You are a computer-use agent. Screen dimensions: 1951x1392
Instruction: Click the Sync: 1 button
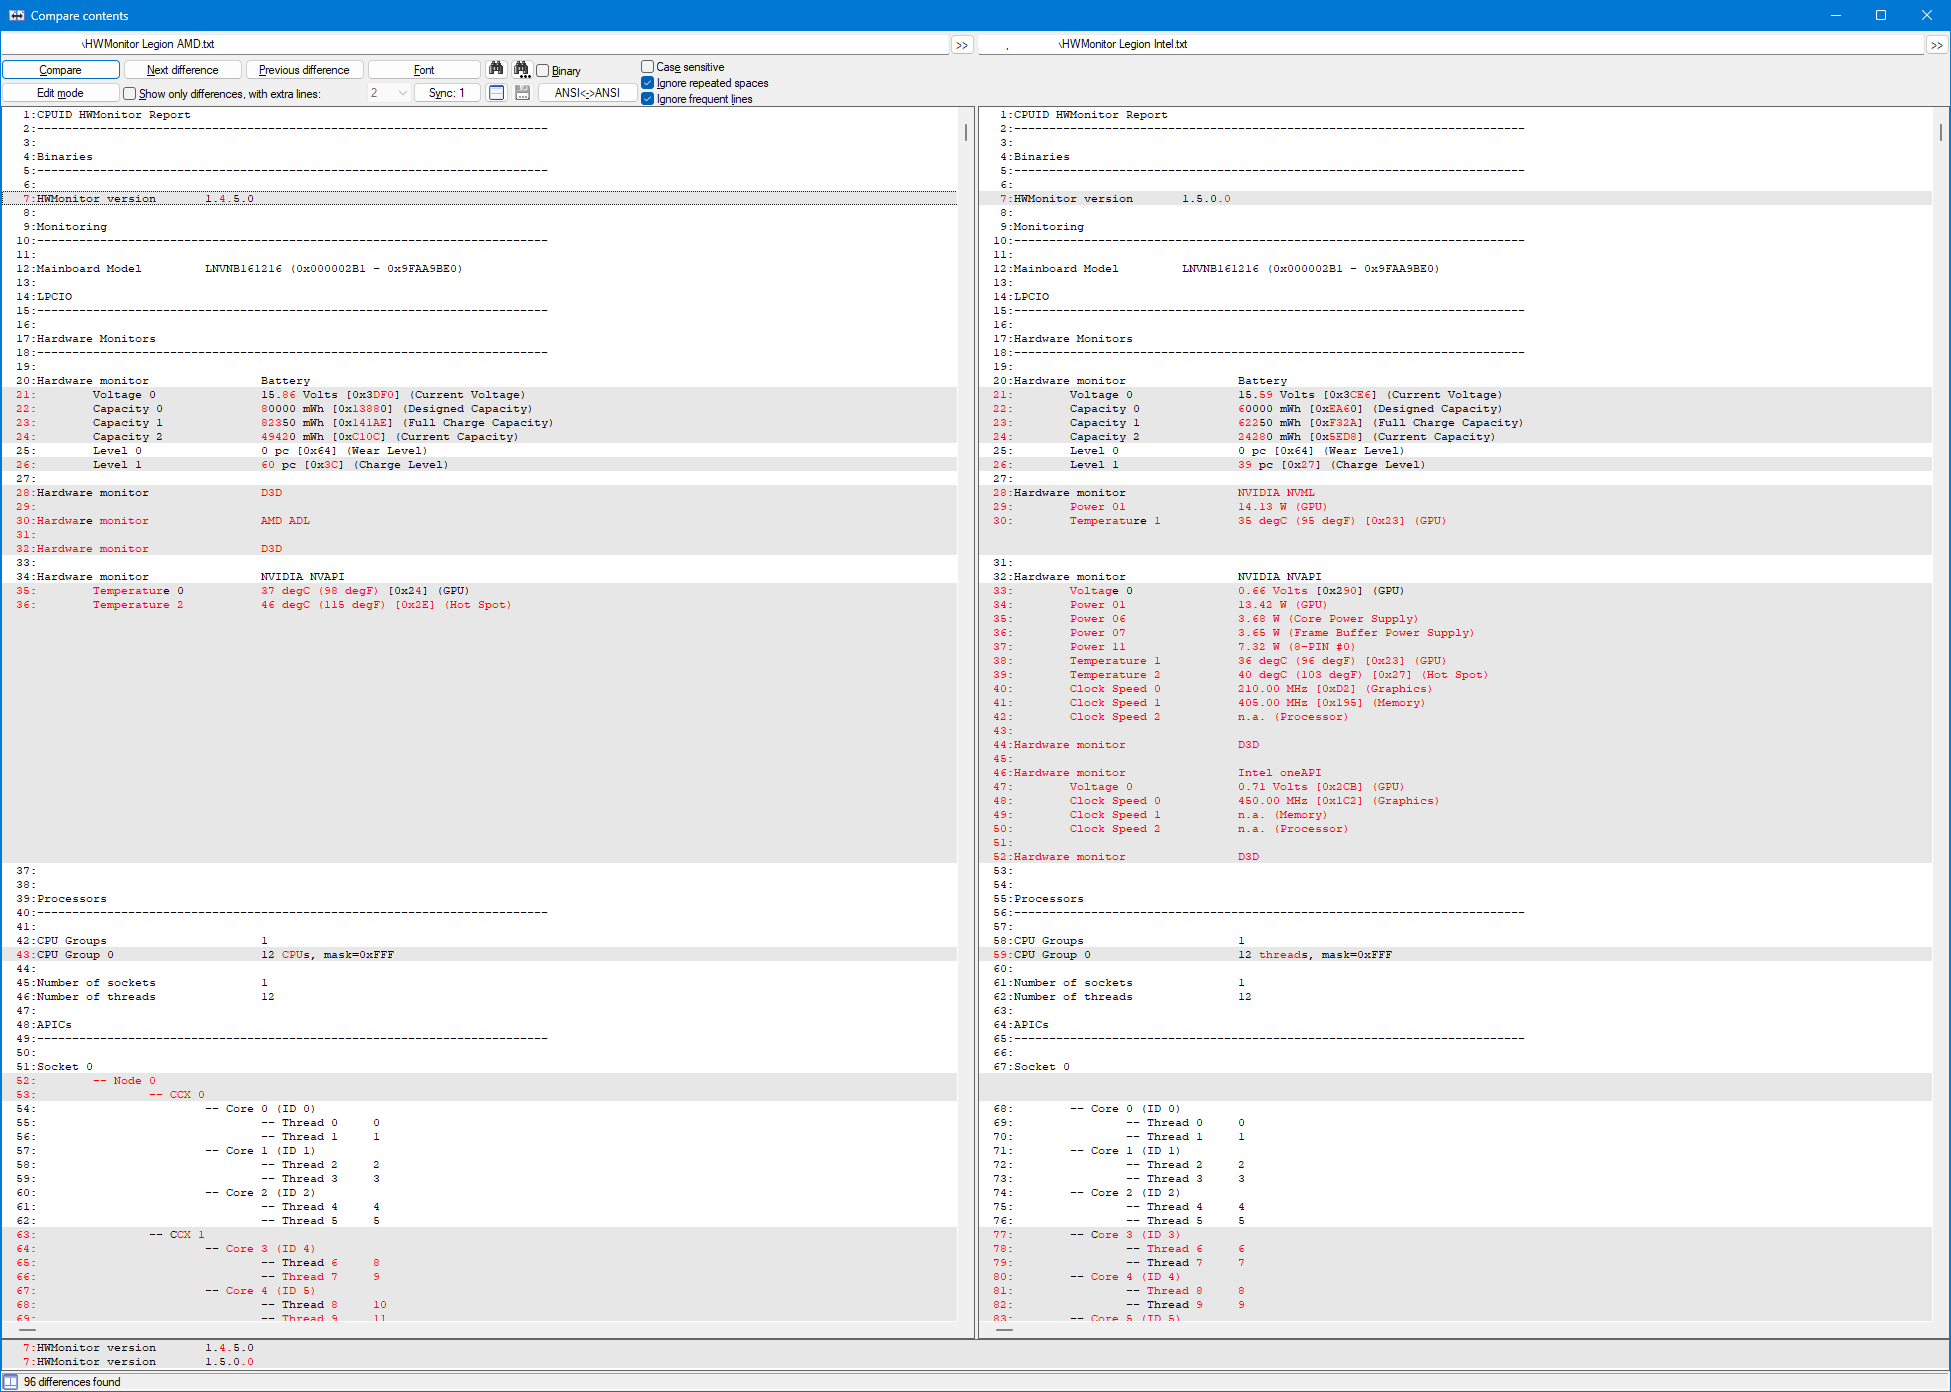click(447, 93)
